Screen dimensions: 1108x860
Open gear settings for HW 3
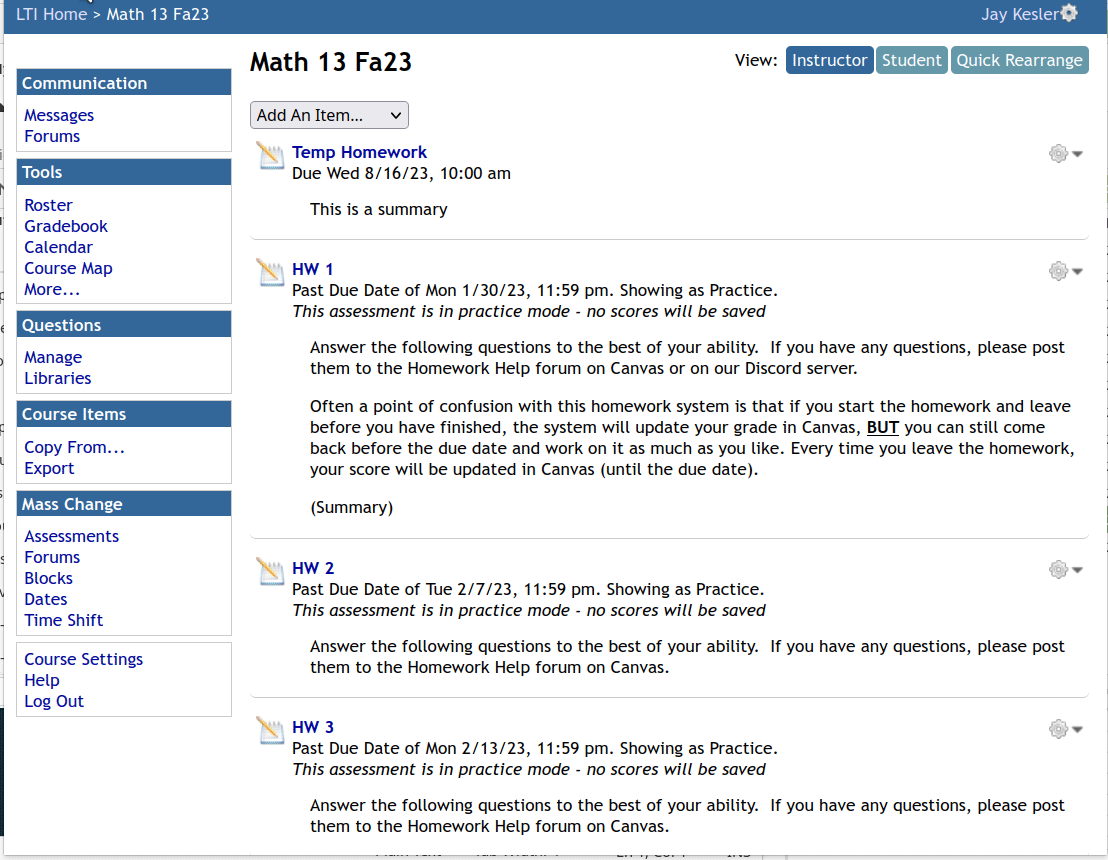[x=1058, y=729]
